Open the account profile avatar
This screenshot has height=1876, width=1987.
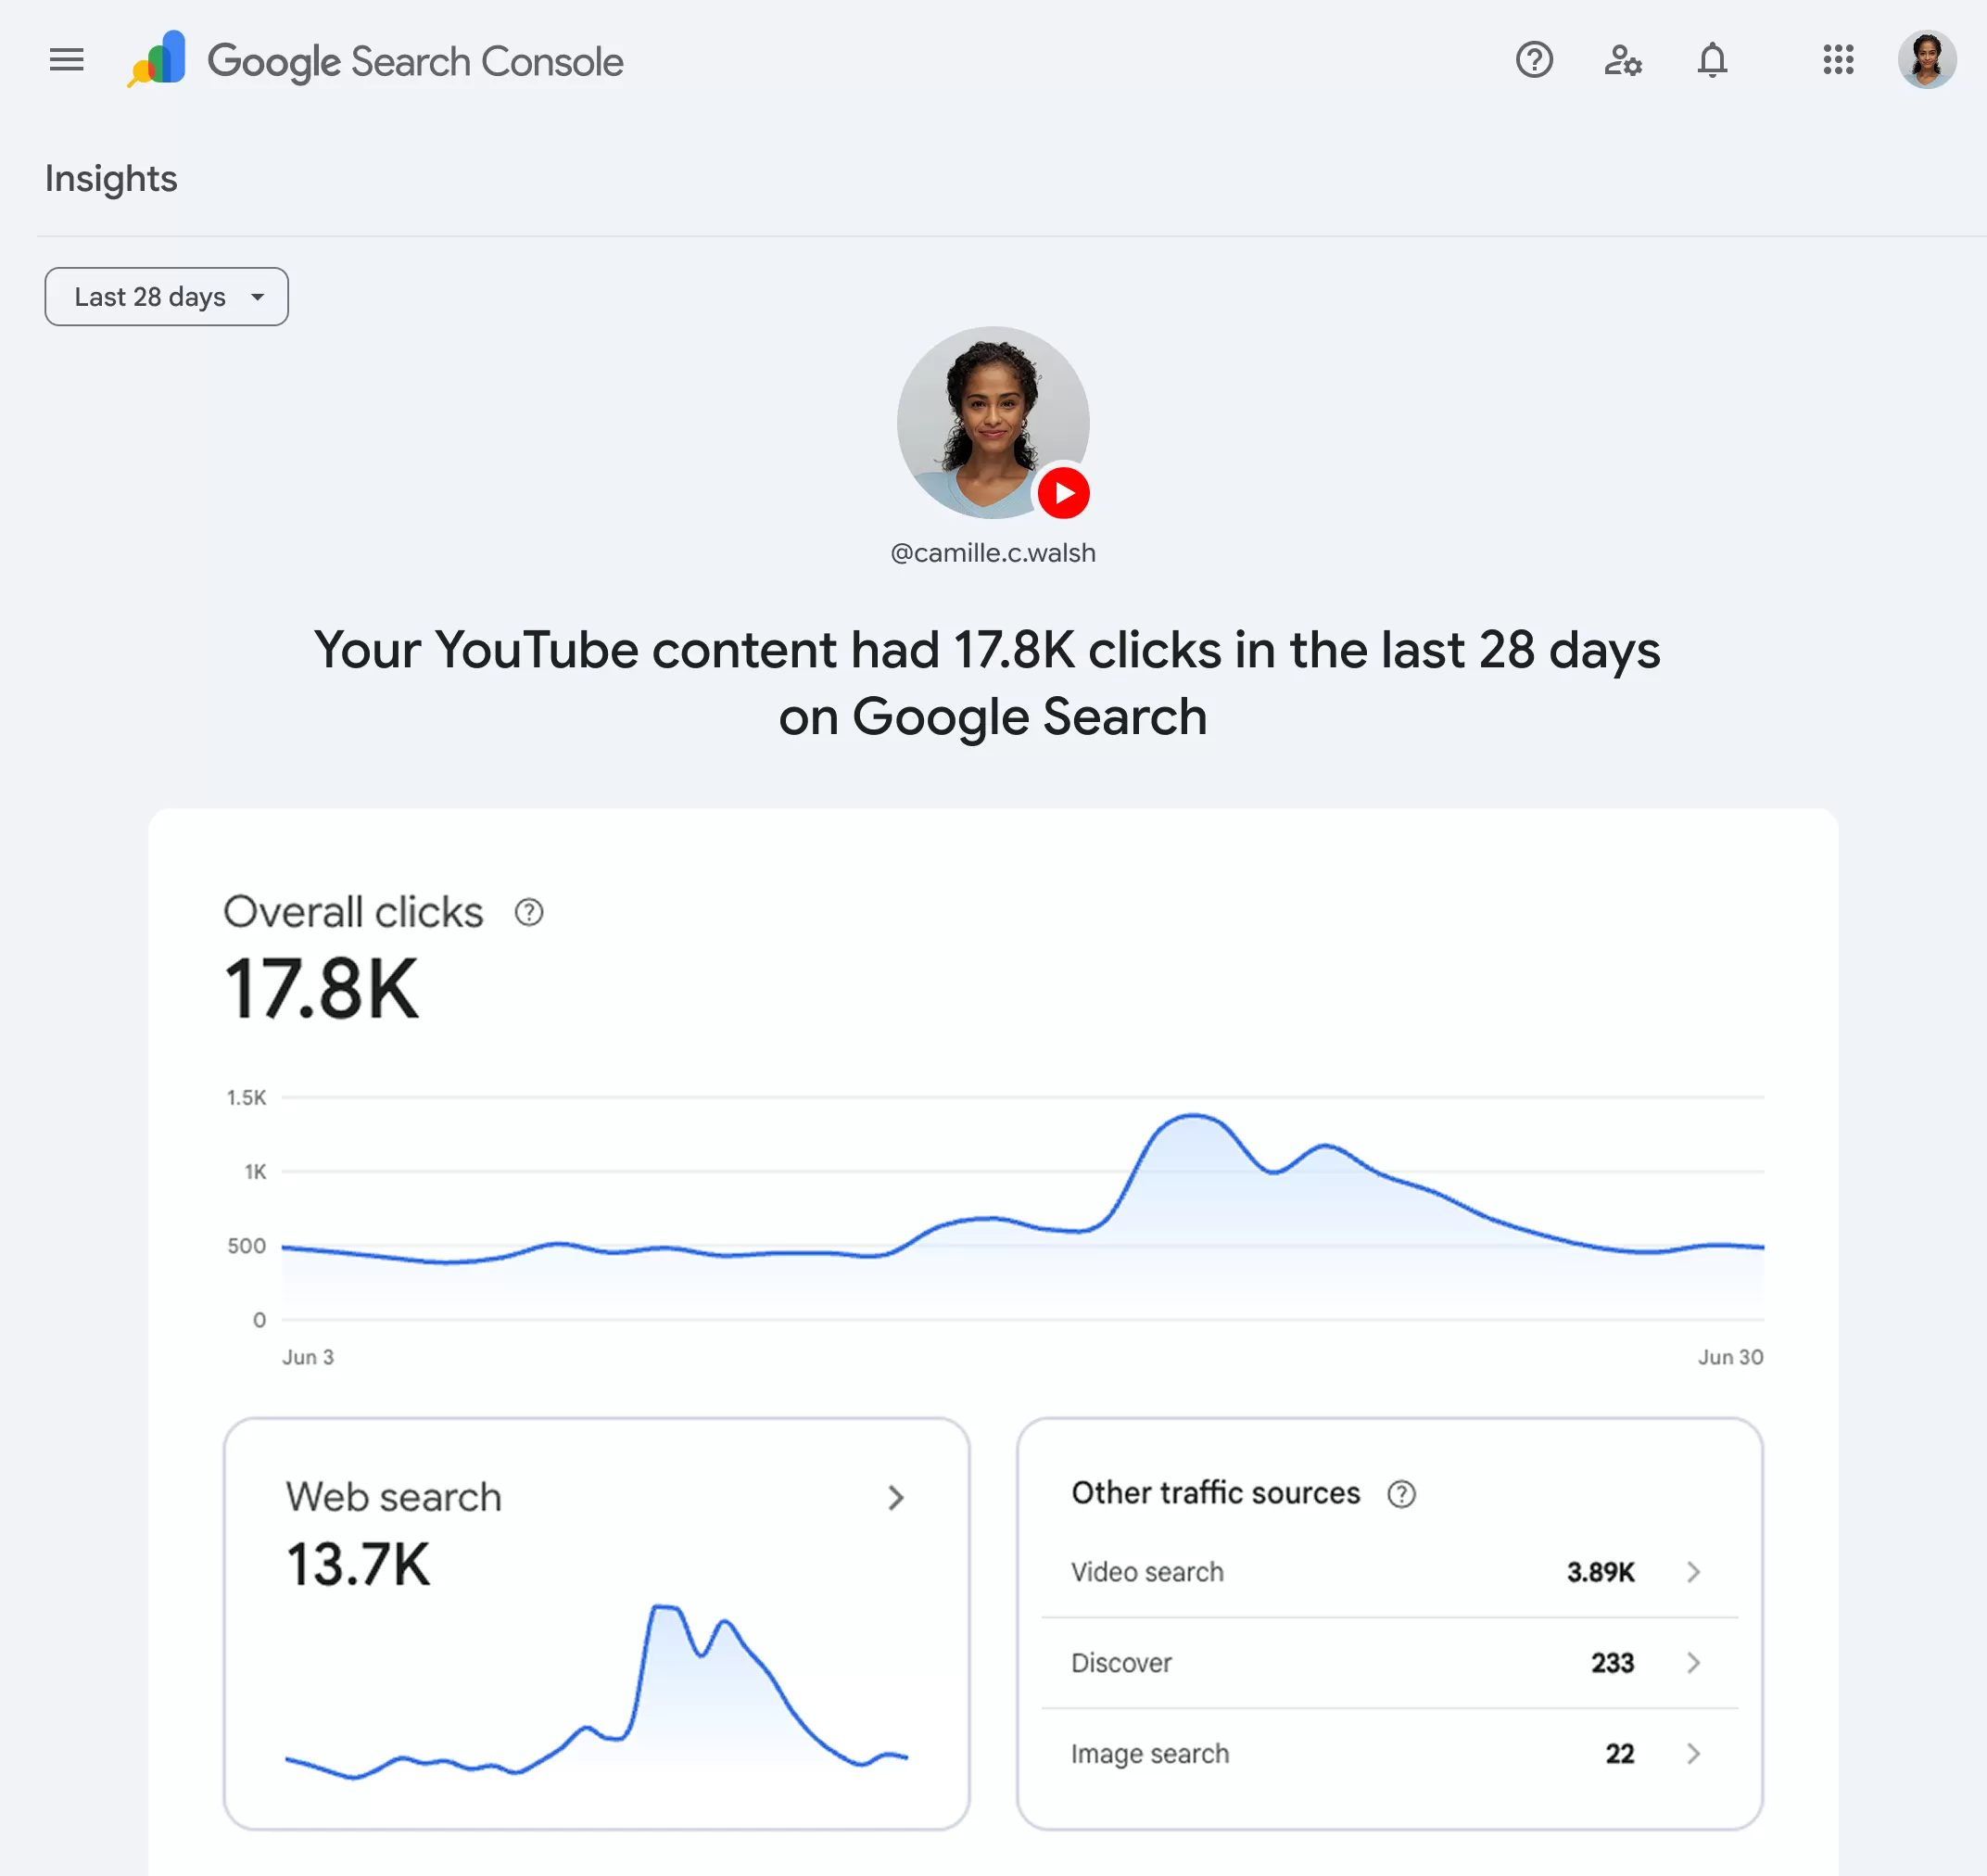point(1926,60)
